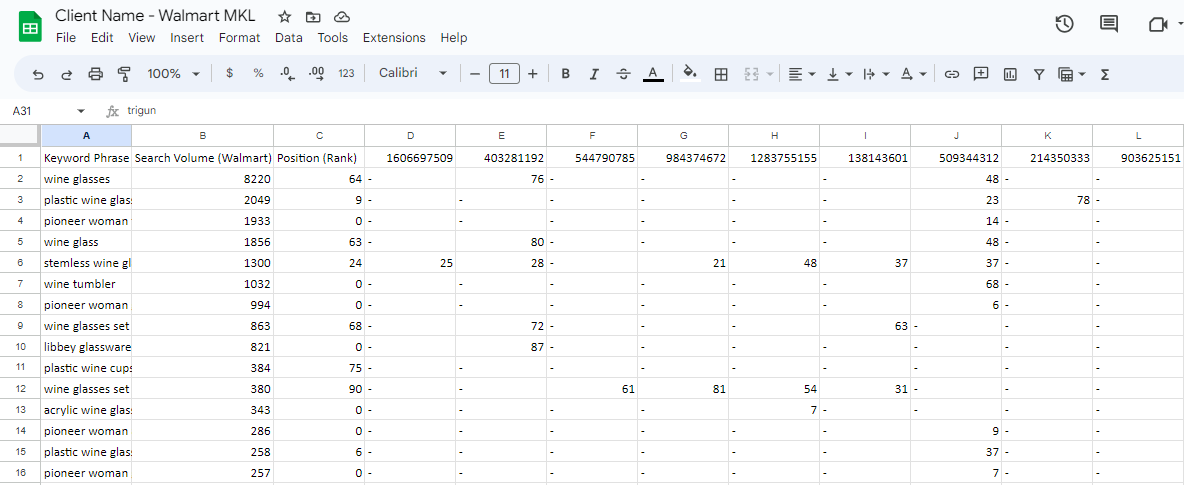
Task: Open the Edit menu
Action: coord(102,38)
